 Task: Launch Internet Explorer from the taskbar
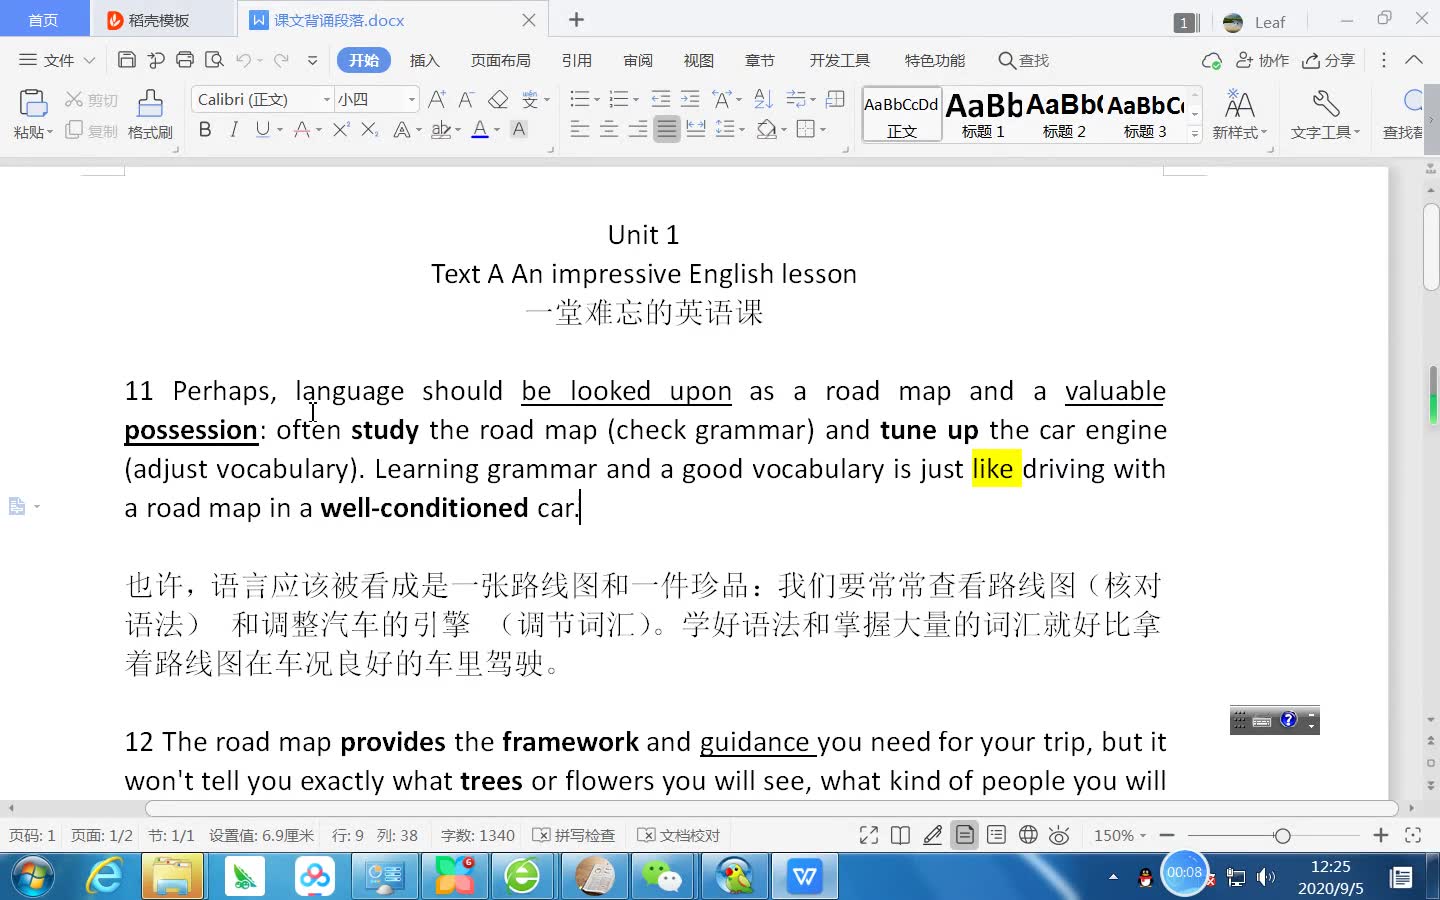(105, 877)
